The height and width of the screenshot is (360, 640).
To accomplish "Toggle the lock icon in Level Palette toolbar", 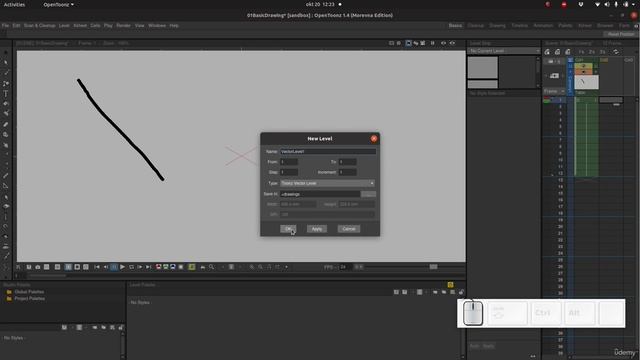I will pos(461,292).
